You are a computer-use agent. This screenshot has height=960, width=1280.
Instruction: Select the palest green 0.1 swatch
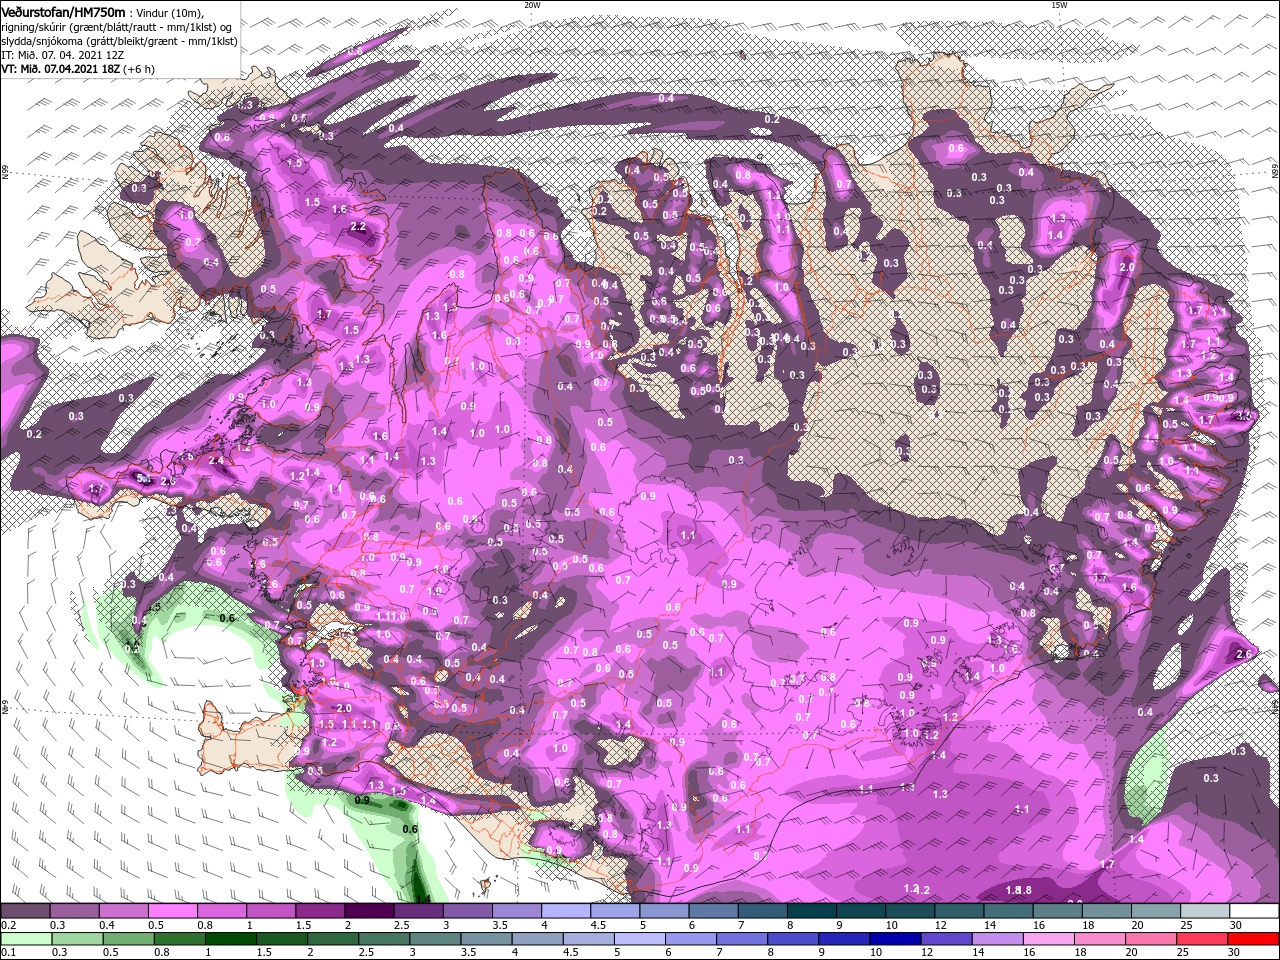point(25,939)
